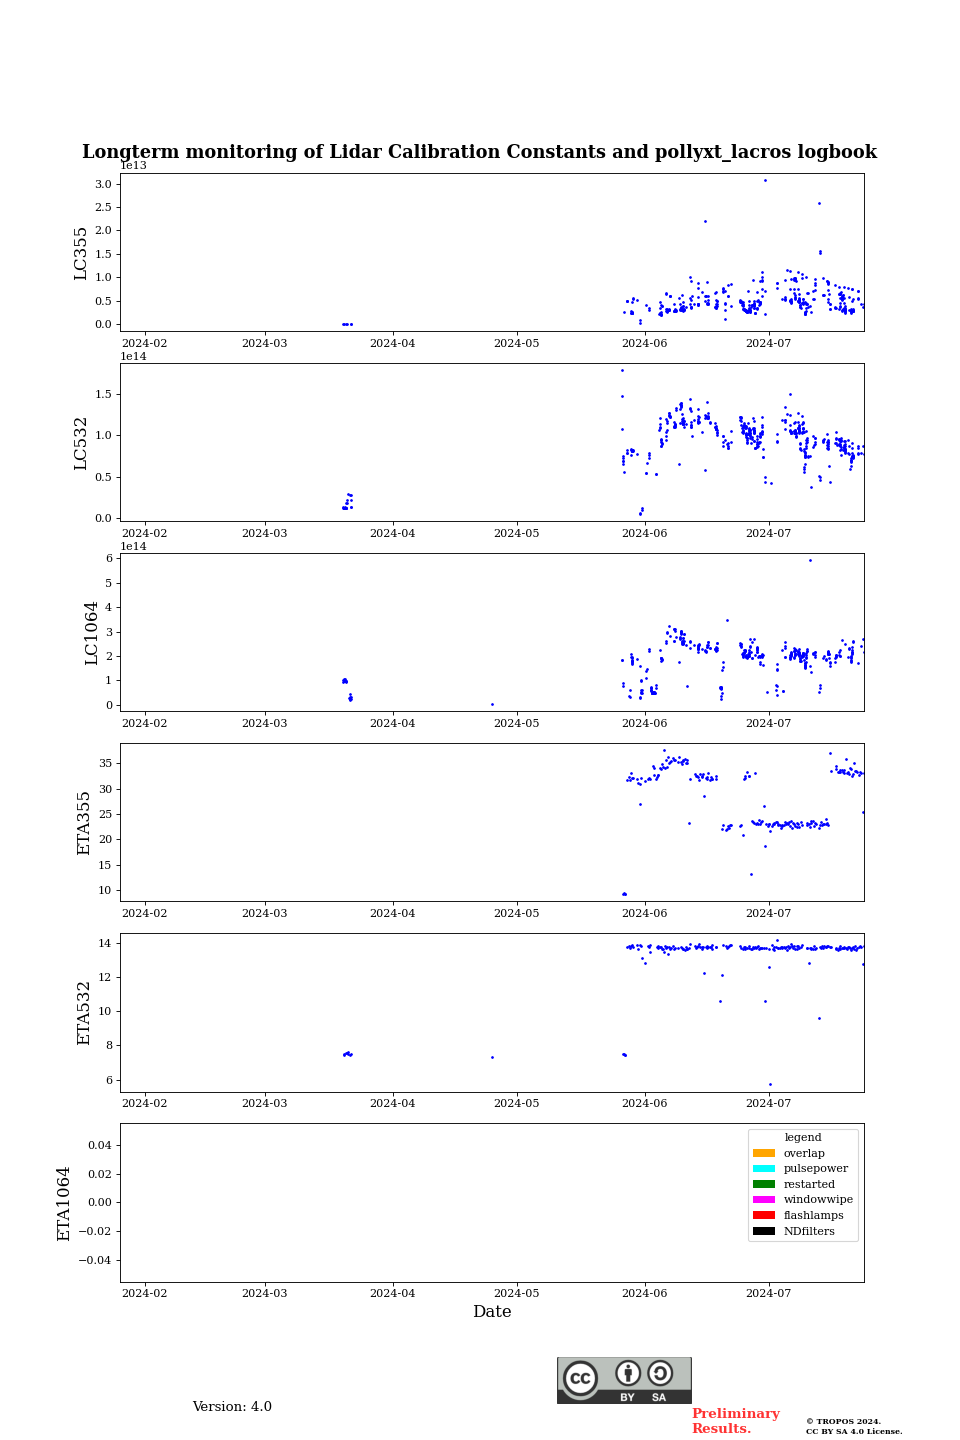Viewport: 960px width, 1440px height.
Task: Click the magenta windowwipe legend swatch
Action: (x=764, y=1200)
